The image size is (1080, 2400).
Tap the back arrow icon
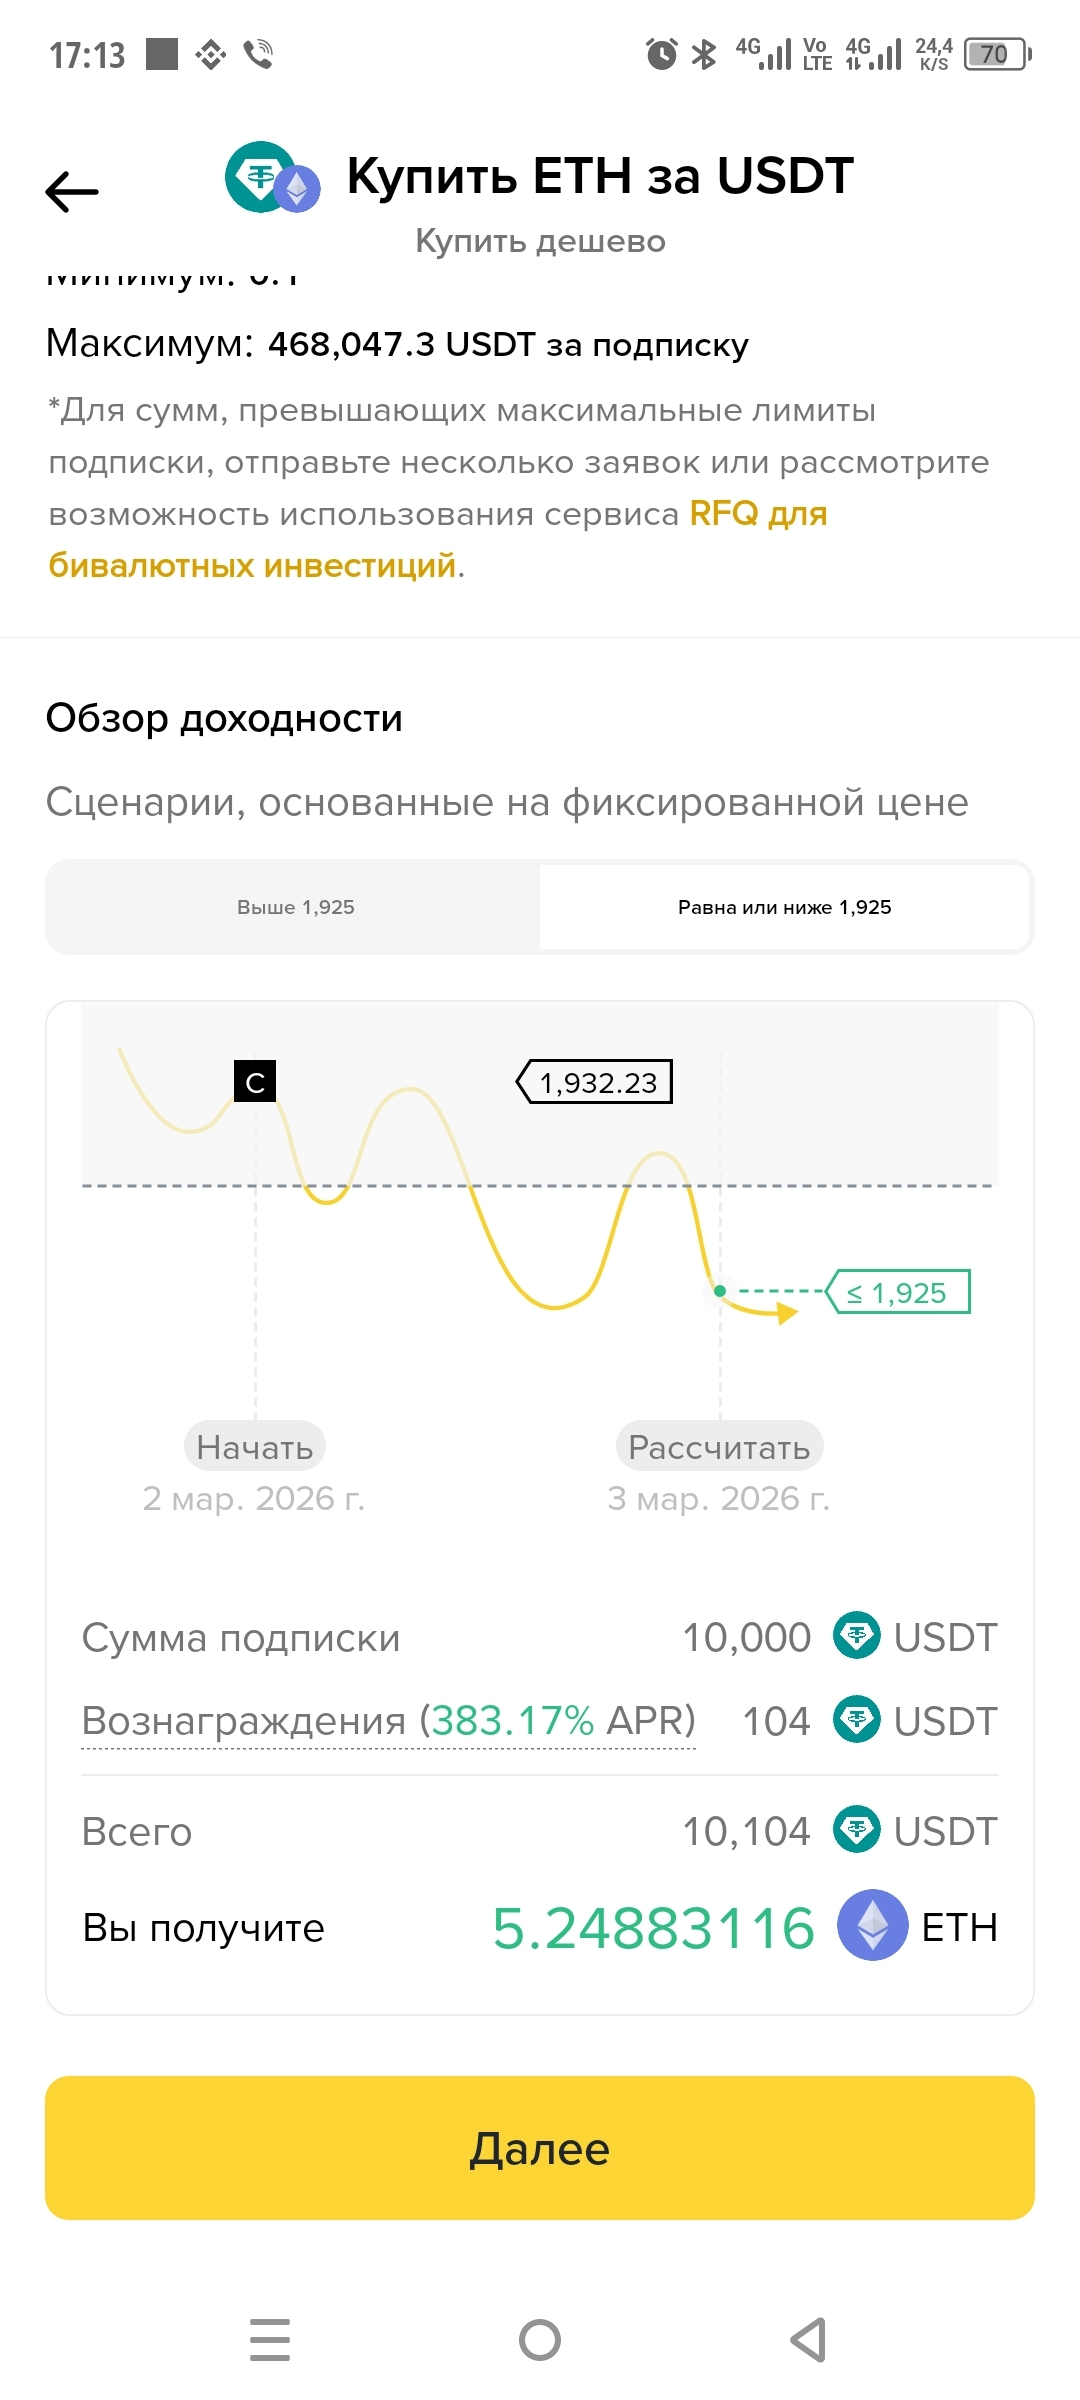[72, 191]
